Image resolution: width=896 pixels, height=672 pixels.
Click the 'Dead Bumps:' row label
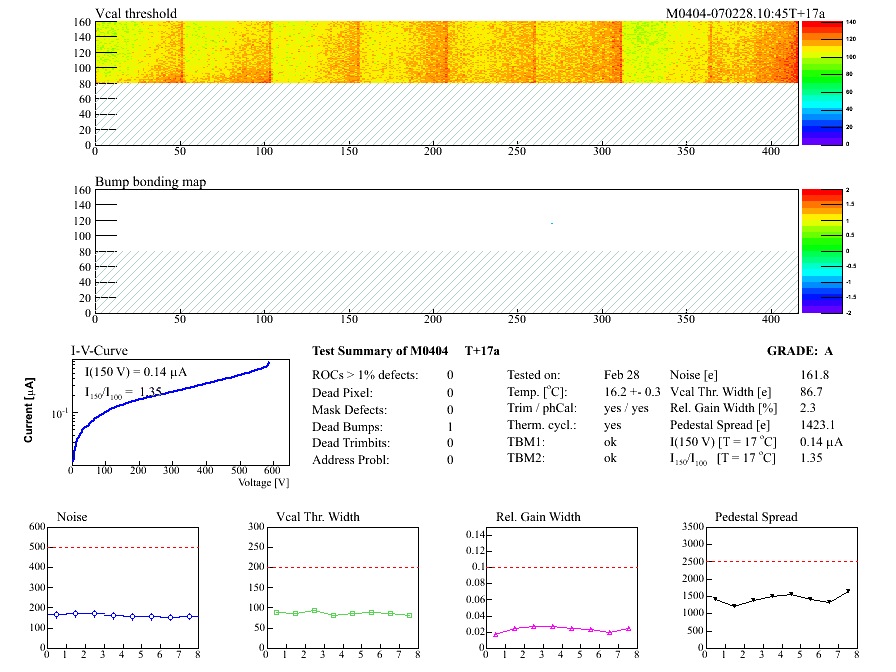point(346,426)
